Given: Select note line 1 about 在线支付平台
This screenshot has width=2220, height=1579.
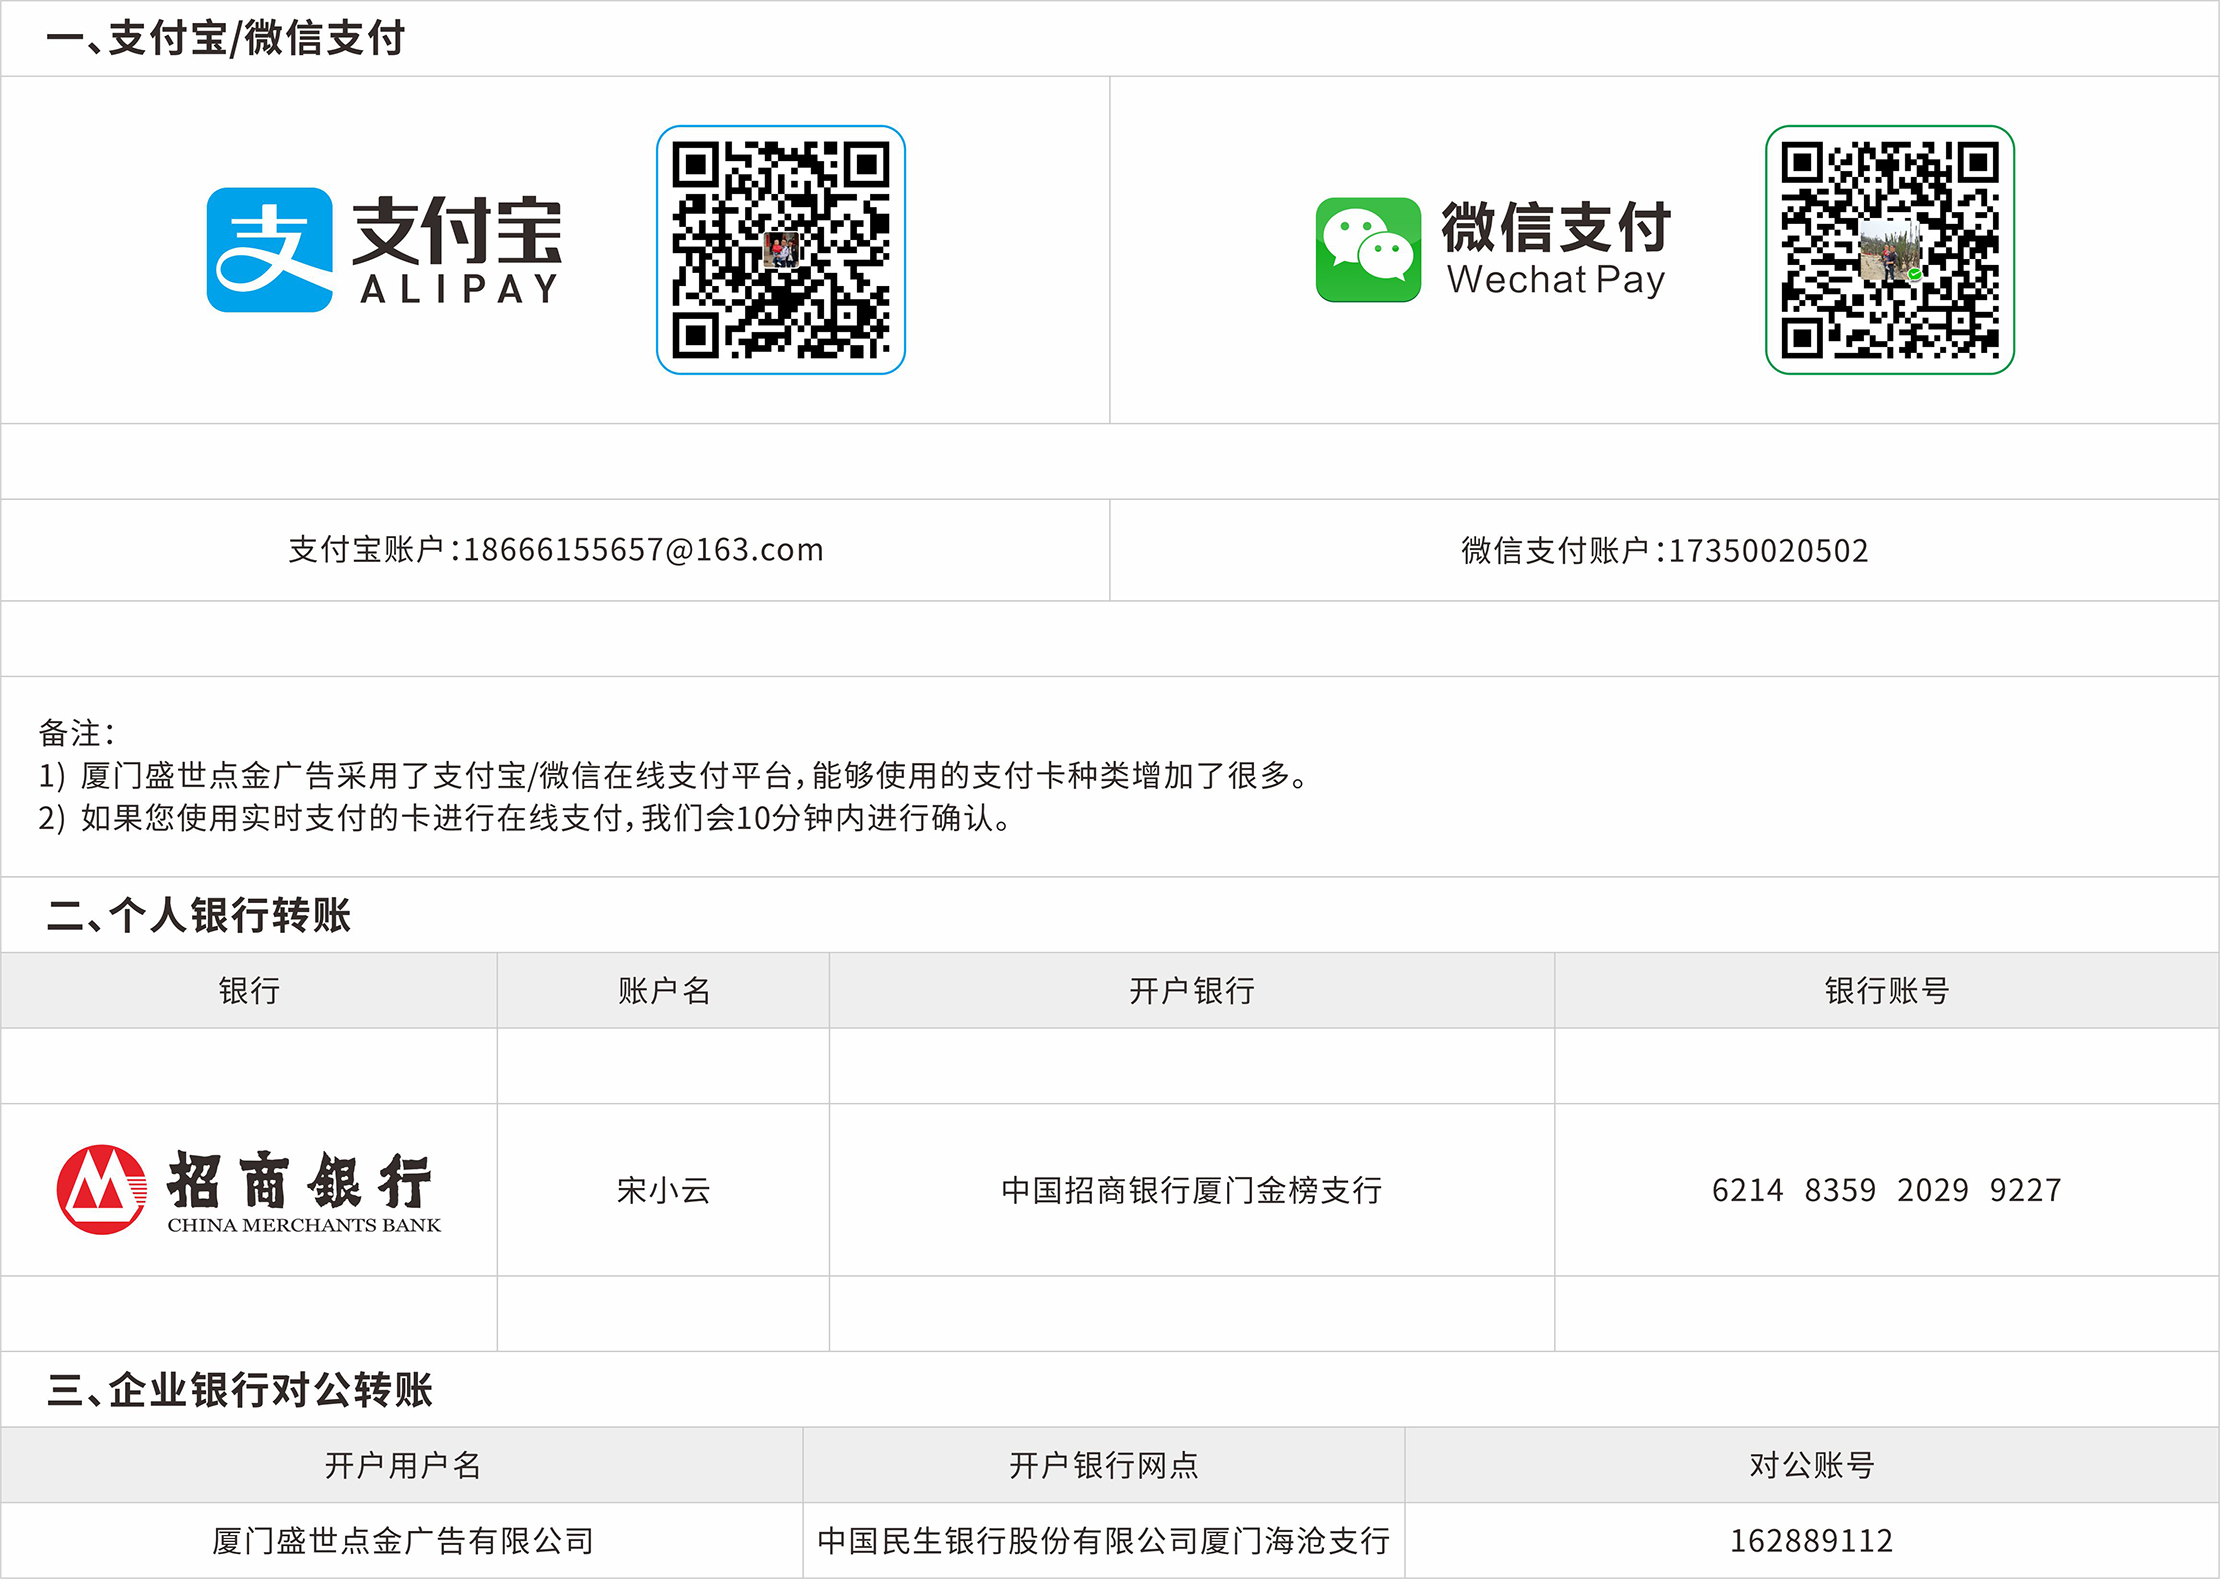Looking at the screenshot, I should point(674,776).
